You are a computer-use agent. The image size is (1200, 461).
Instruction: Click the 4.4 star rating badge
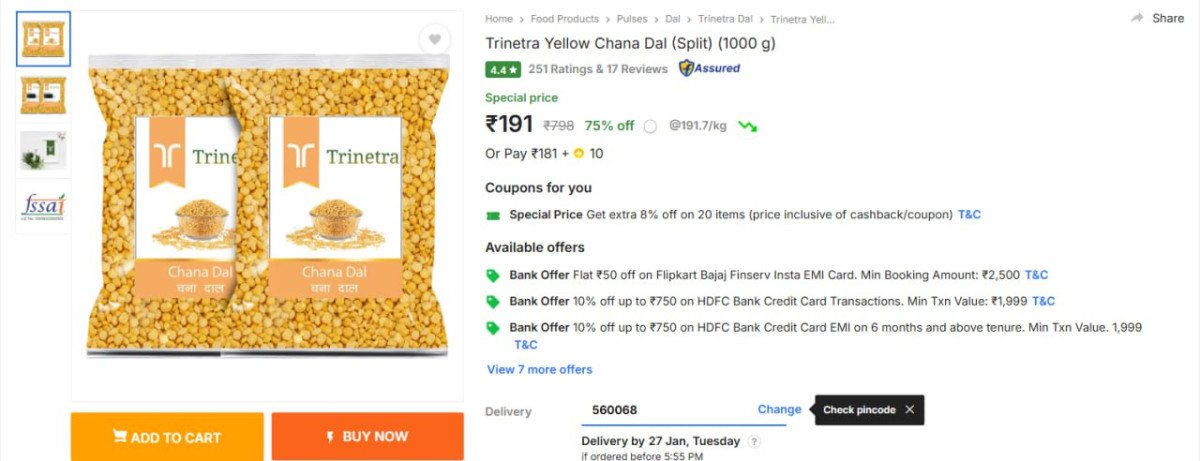point(503,70)
